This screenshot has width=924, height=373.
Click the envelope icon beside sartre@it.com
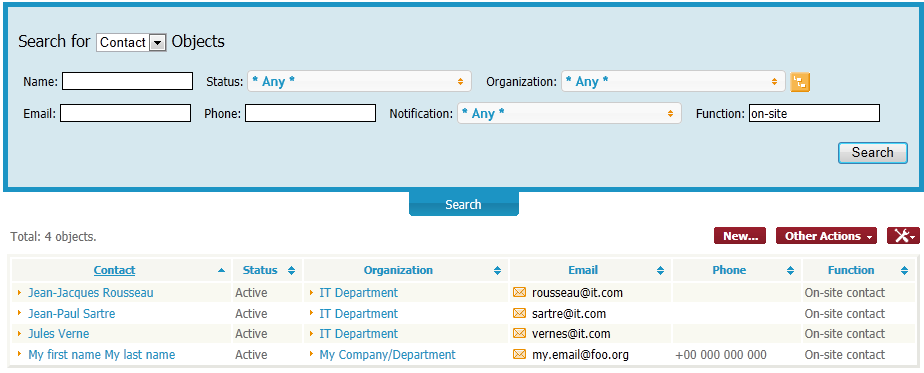click(519, 313)
